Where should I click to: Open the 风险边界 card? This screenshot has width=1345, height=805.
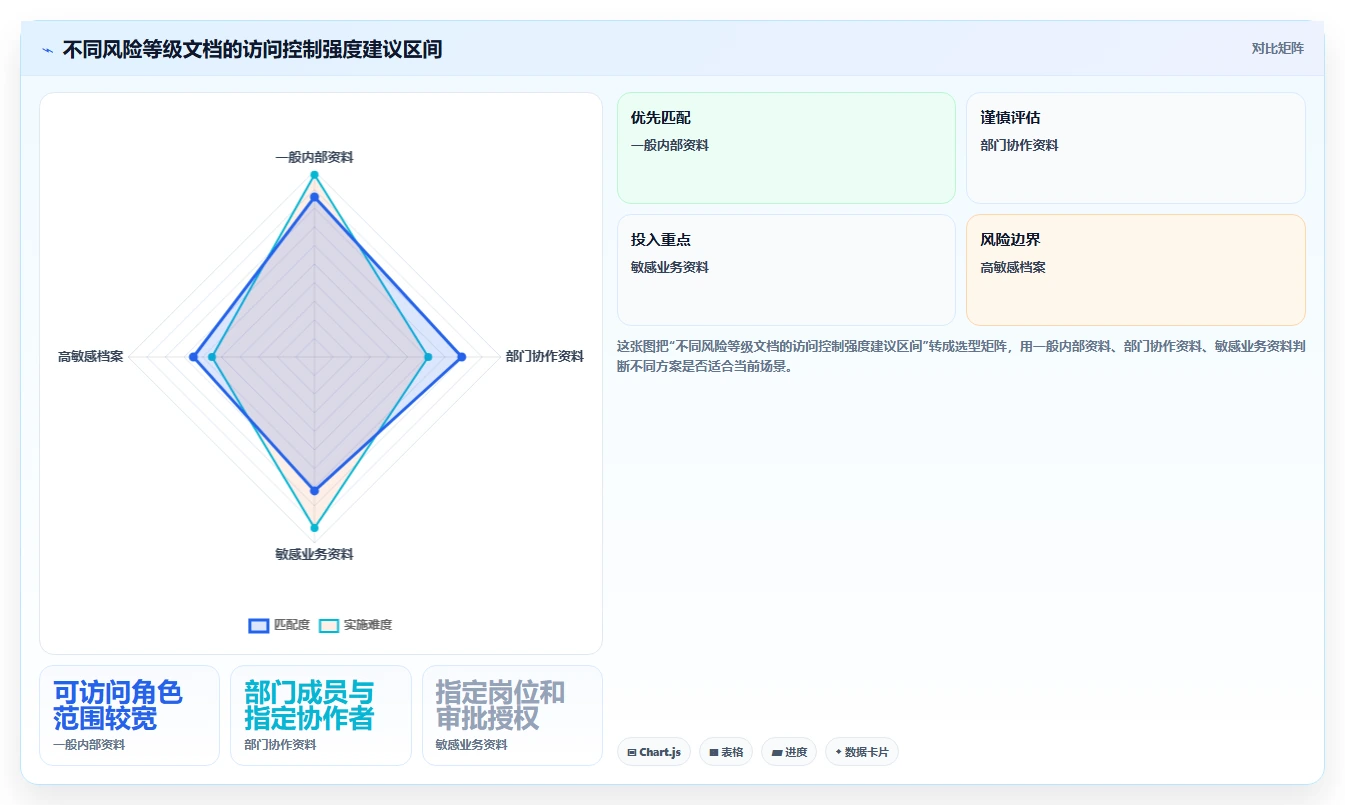[x=1136, y=270]
